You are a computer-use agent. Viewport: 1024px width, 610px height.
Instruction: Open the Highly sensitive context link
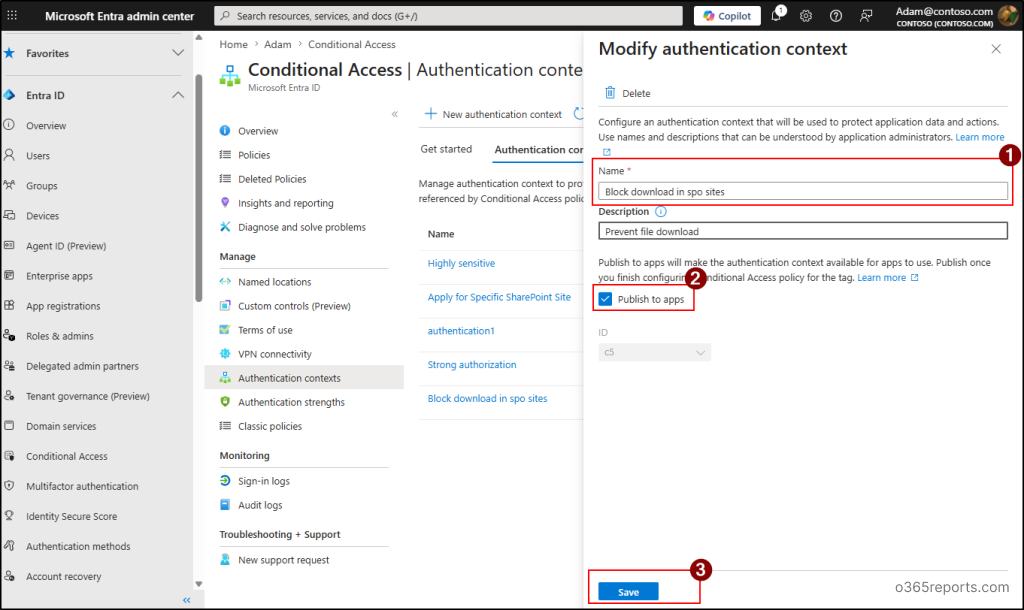461,263
